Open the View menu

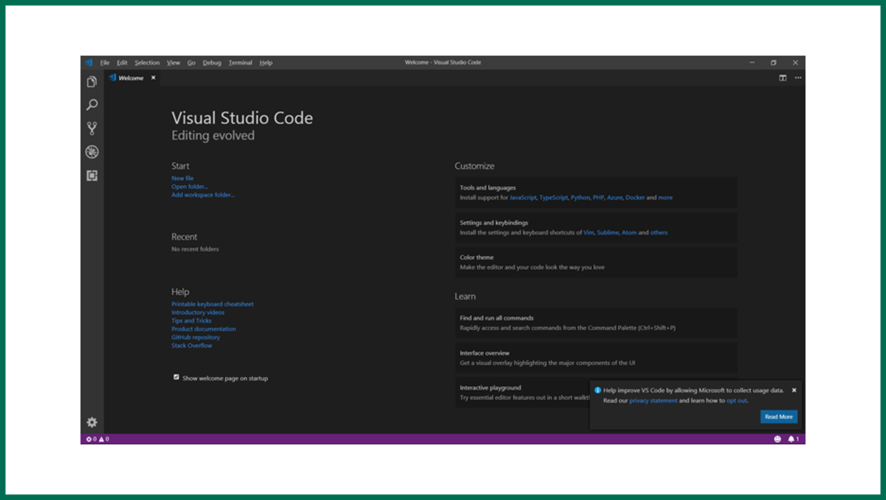173,63
